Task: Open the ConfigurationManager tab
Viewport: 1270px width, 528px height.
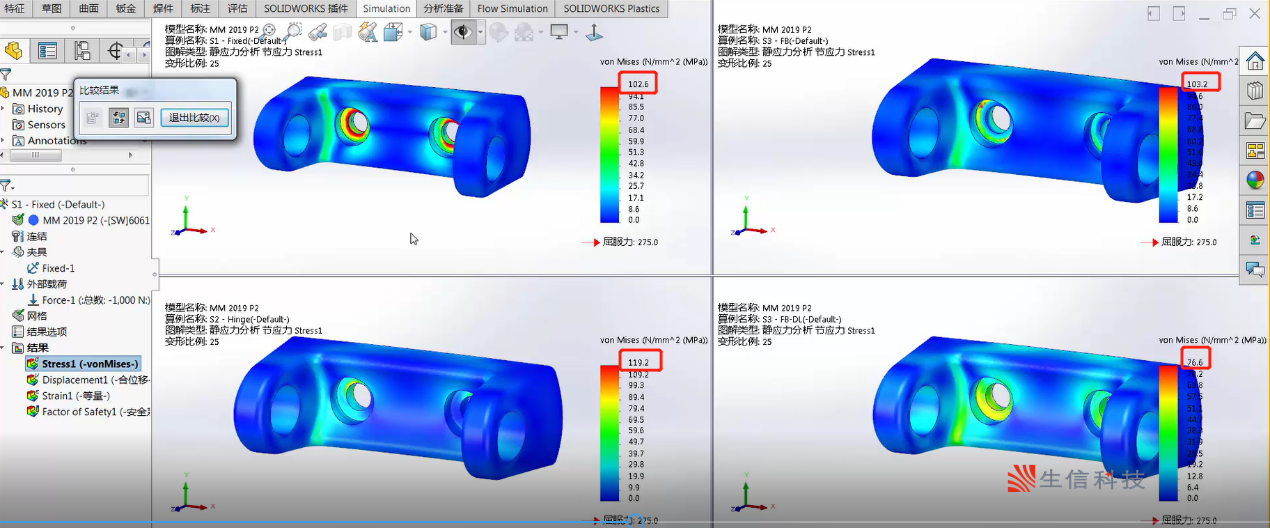Action: pos(83,51)
